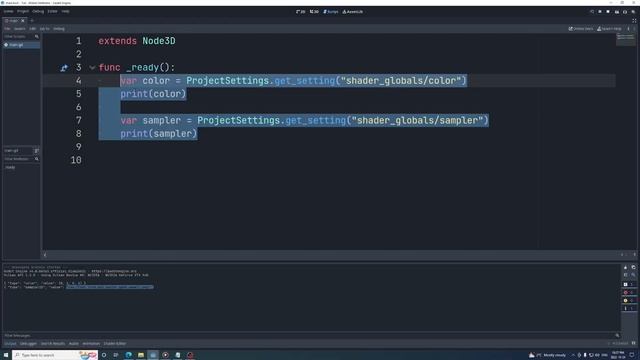Open the Scene menu
The height and width of the screenshot is (360, 640).
click(9, 11)
